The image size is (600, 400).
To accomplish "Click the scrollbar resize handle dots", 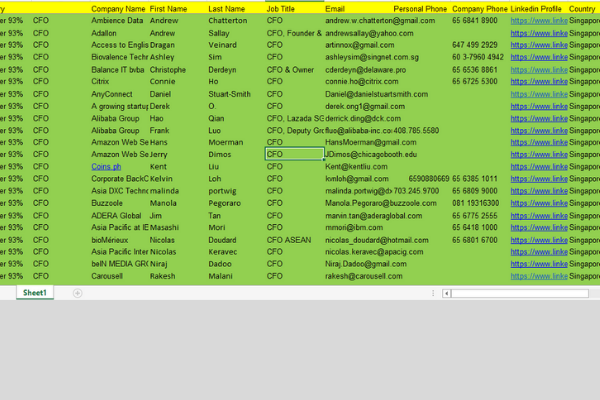I will [x=435, y=293].
